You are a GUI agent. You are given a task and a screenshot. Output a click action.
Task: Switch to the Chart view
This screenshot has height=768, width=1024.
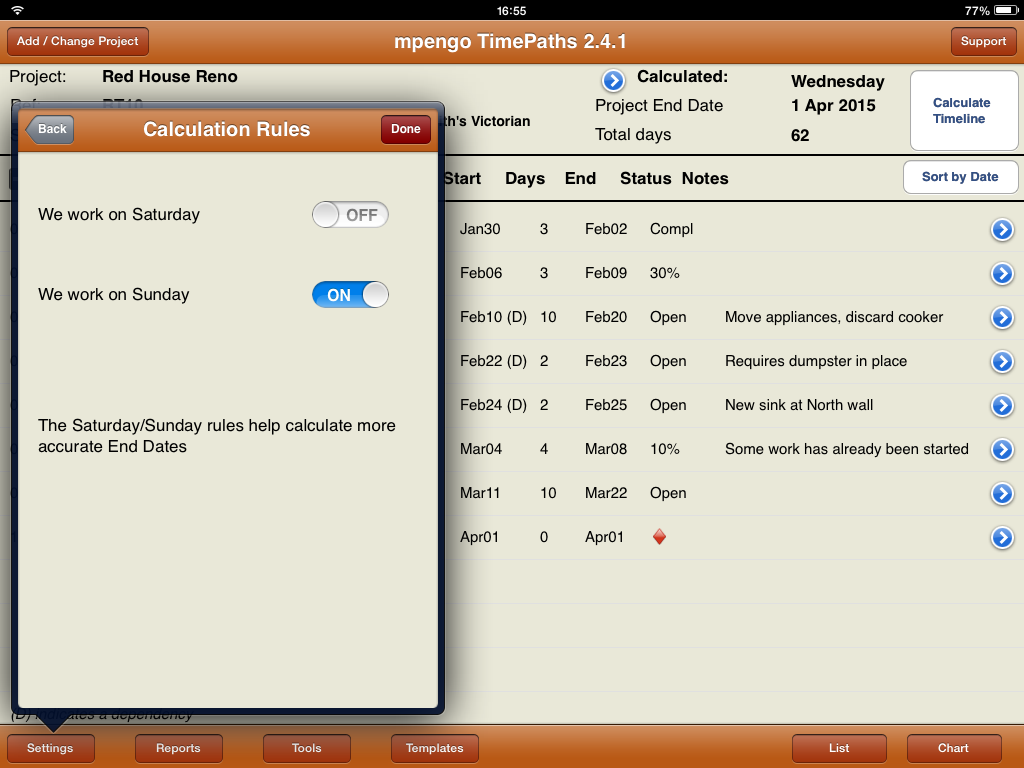click(x=953, y=748)
